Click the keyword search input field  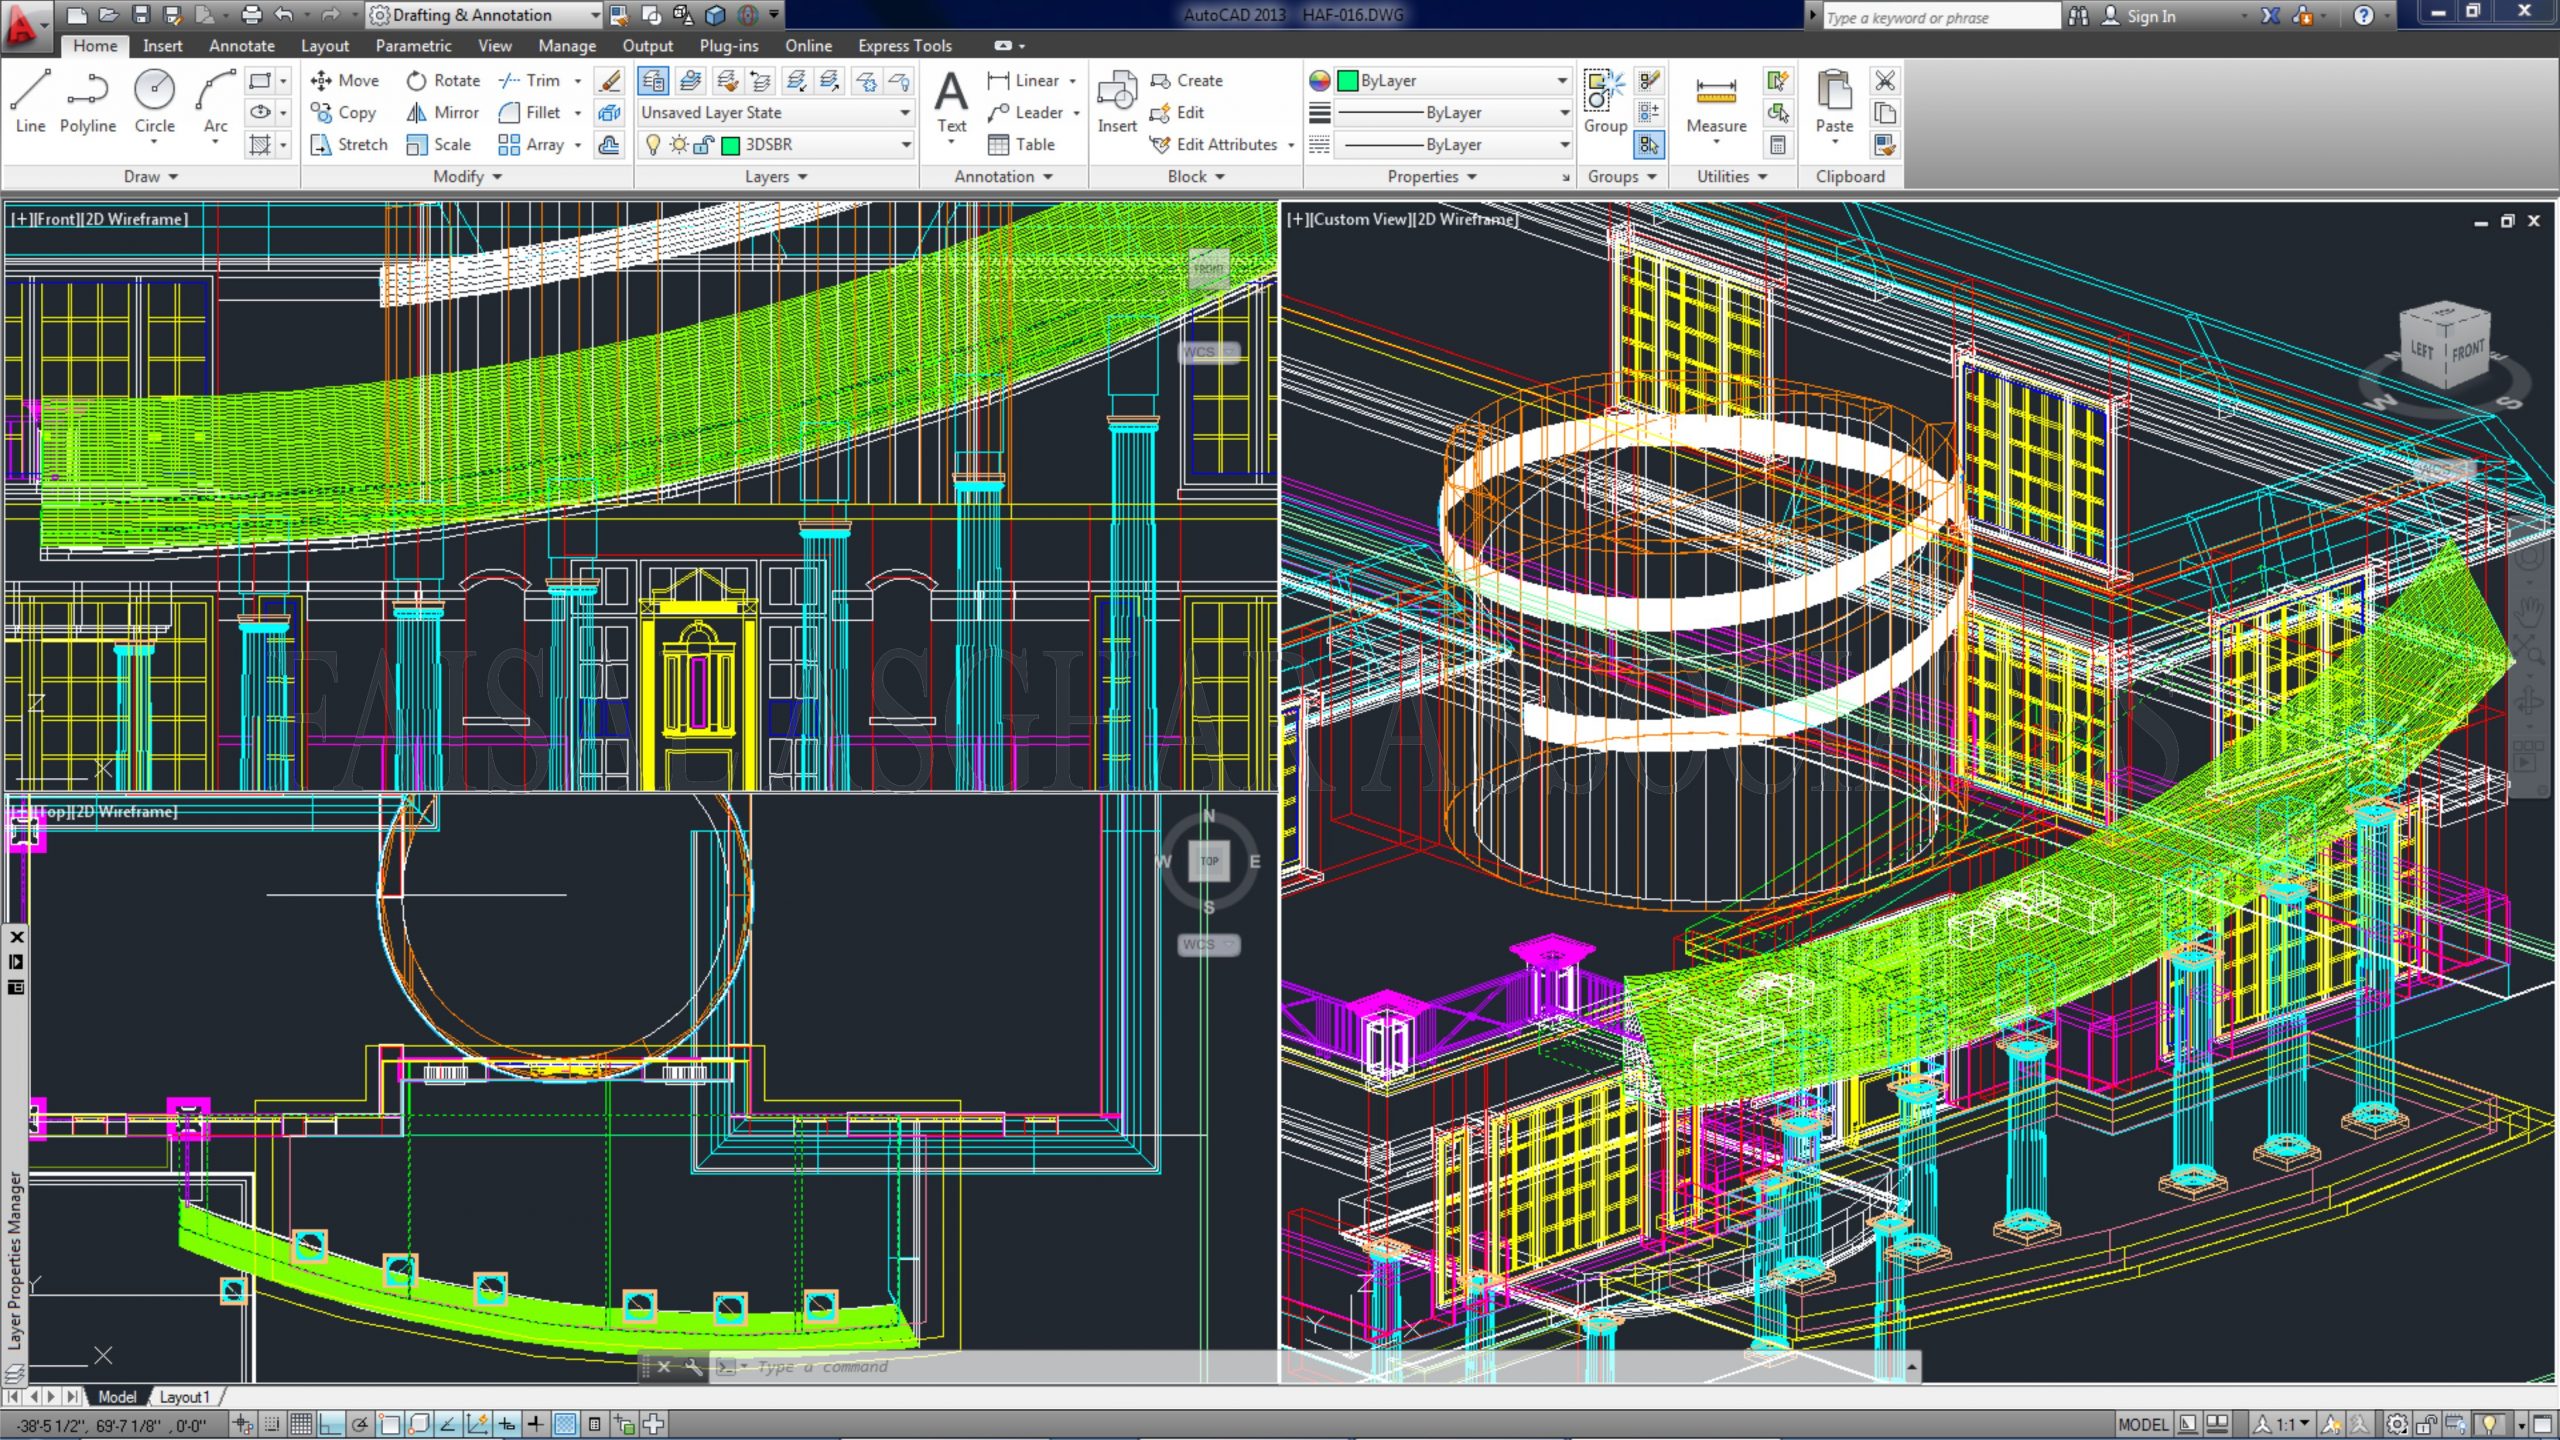pos(1938,17)
